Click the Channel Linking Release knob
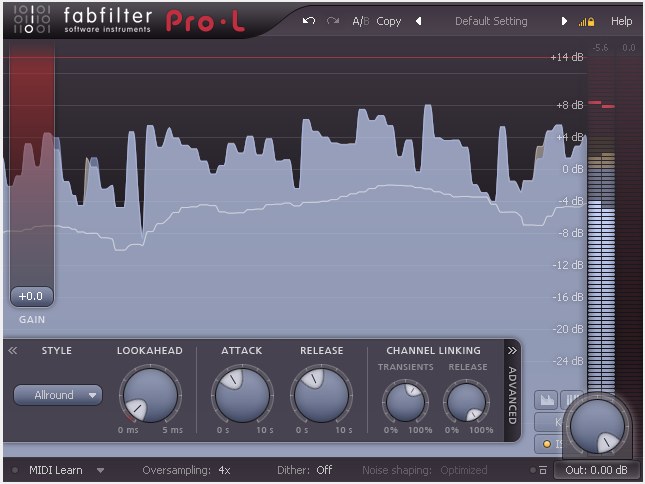The height and width of the screenshot is (484, 645). 466,402
